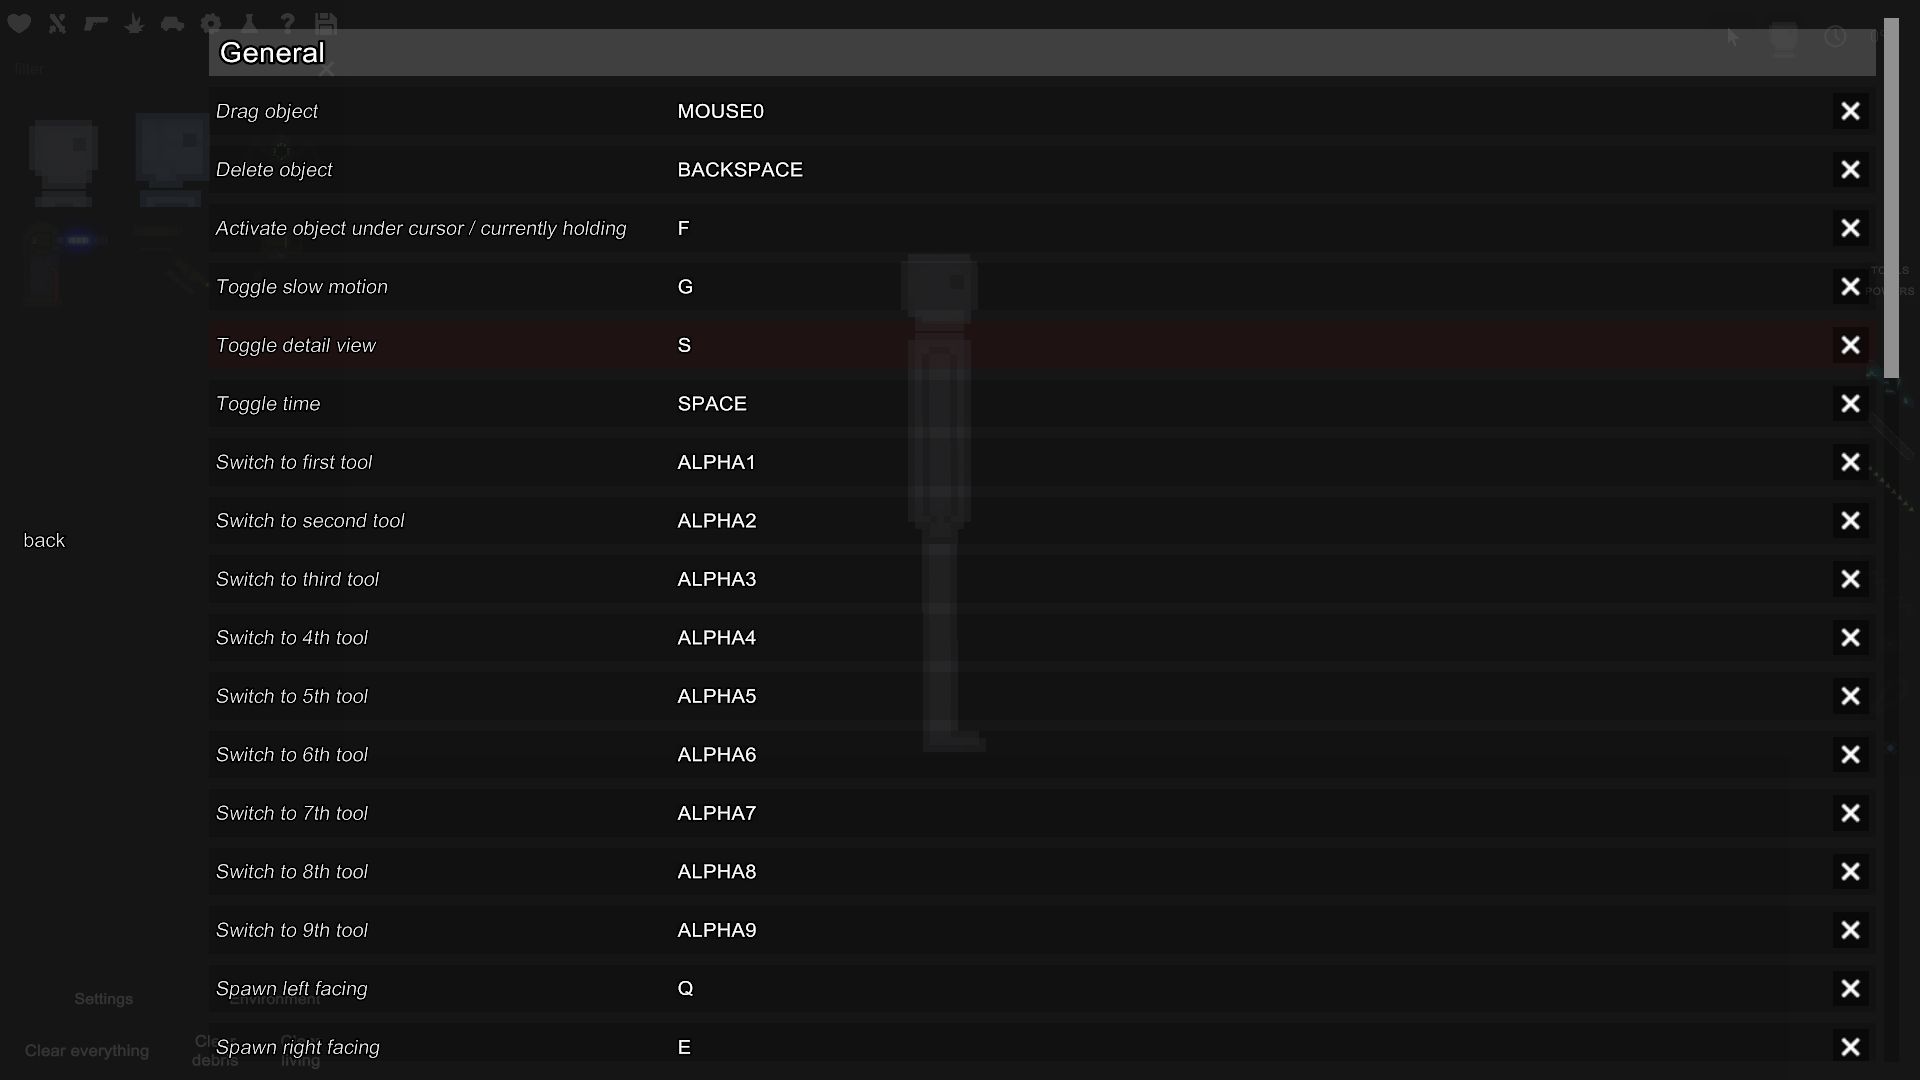Clear the Toggle slow motion keybind
Screen dimensions: 1920x1080
coord(1850,287)
